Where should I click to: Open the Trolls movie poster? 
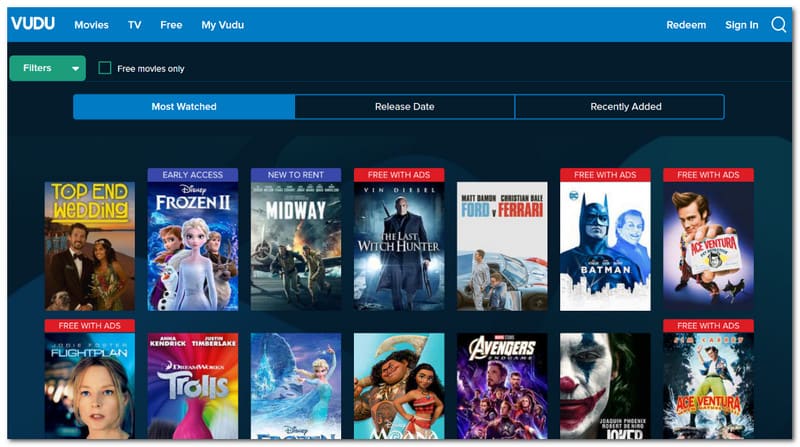pos(193,386)
